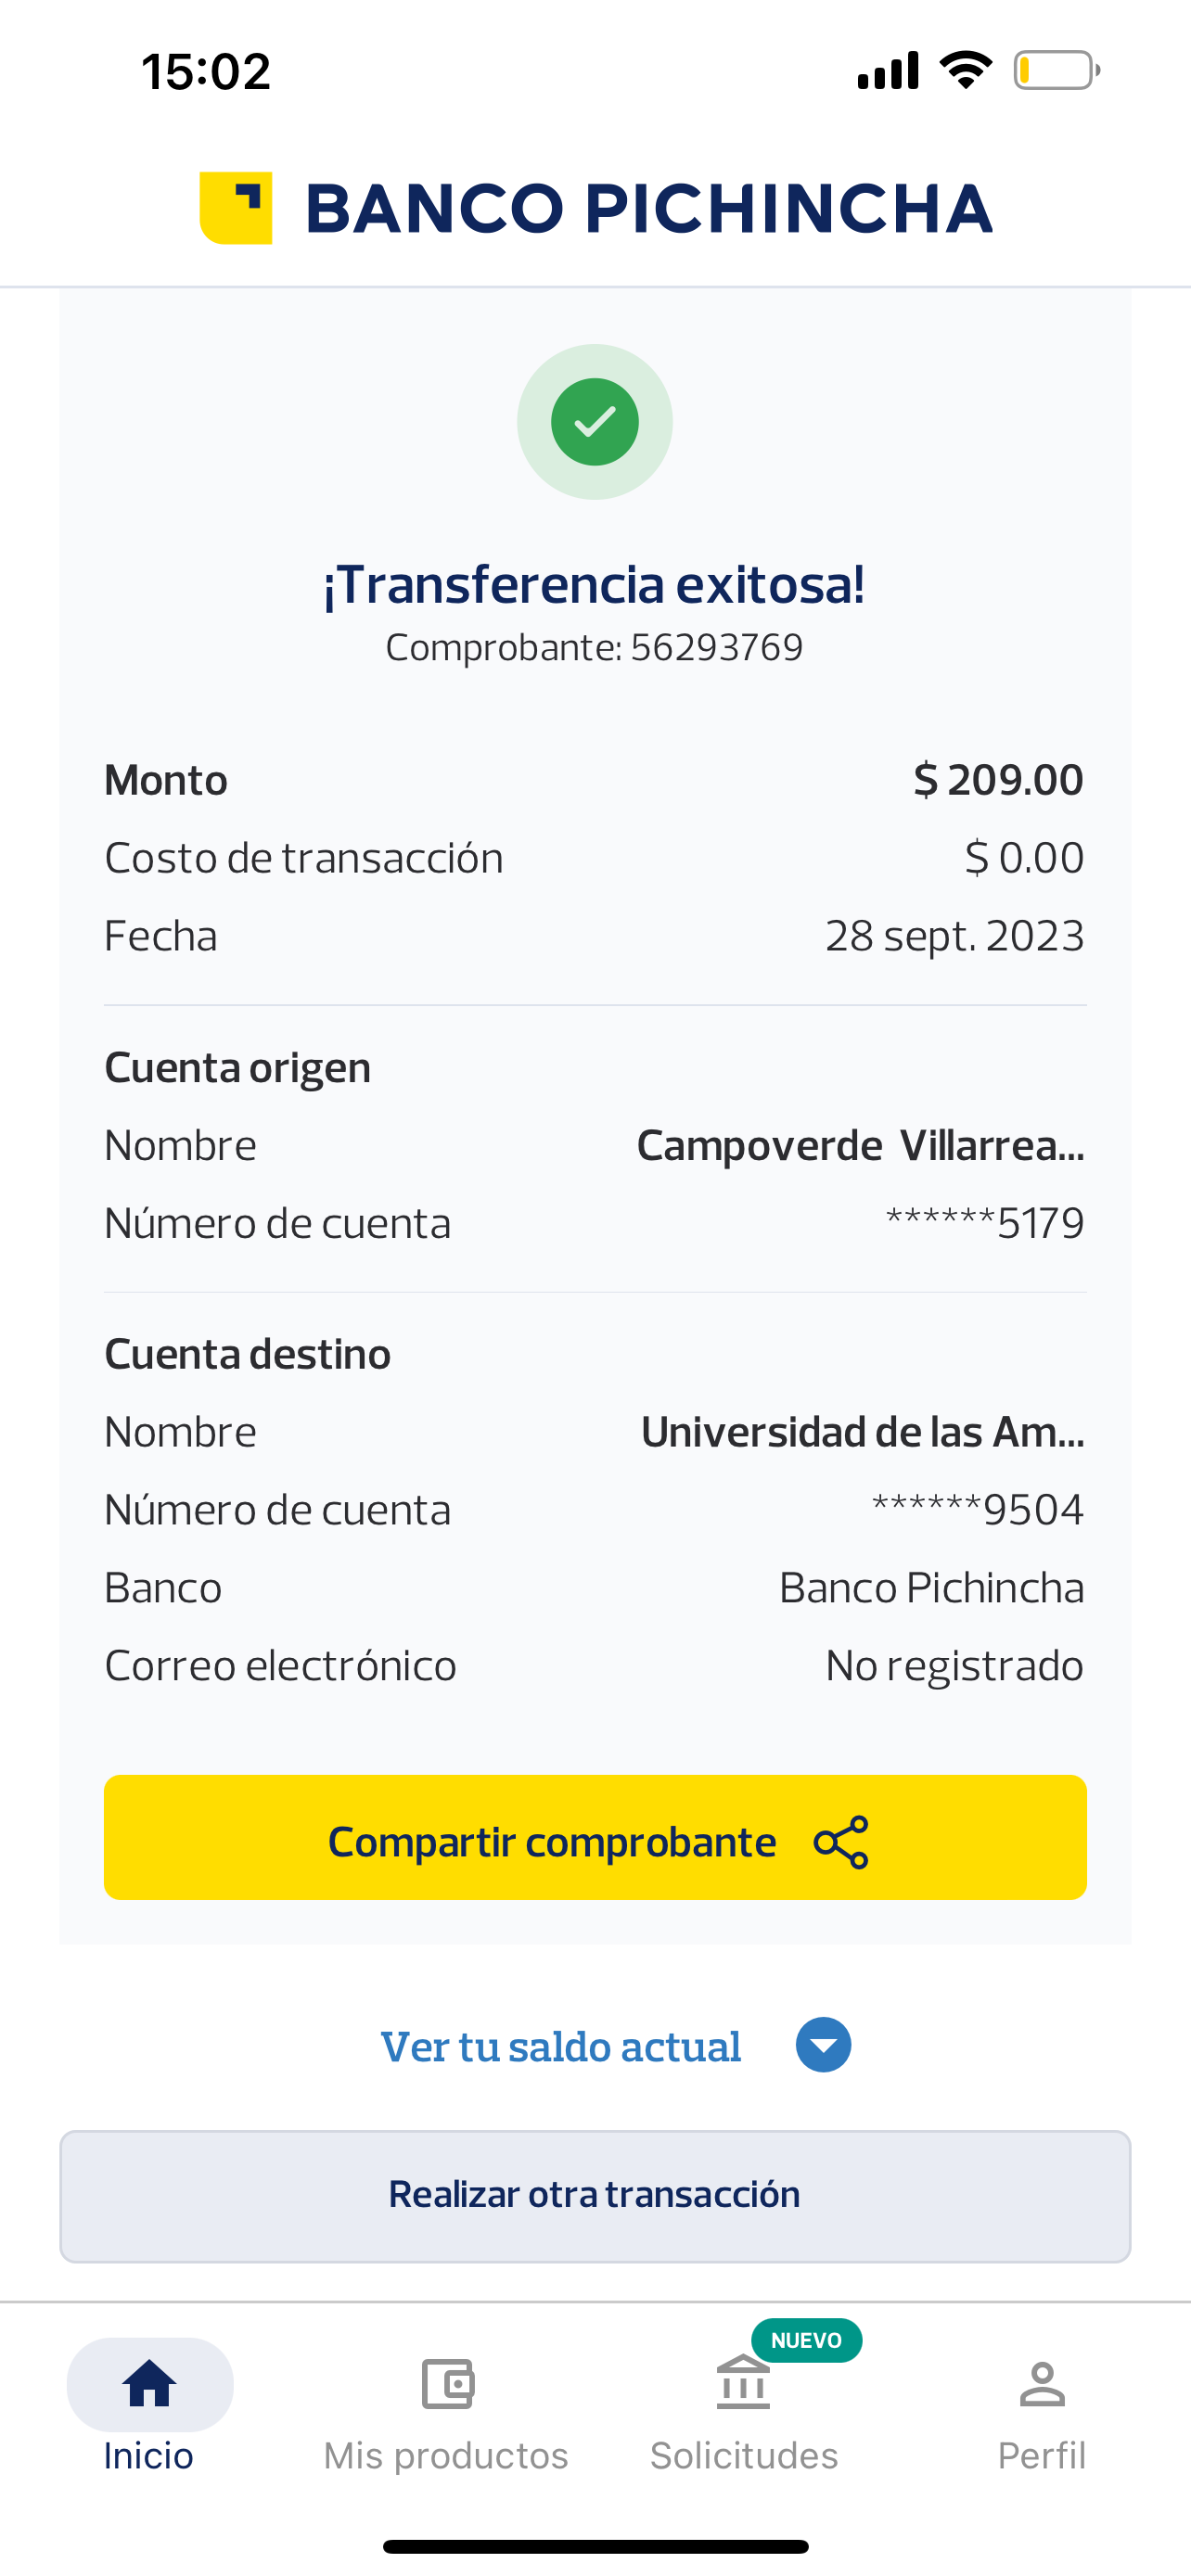Tap the NUEVO badge on Solicitudes
Viewport: 1191px width, 2576px height.
[x=806, y=2341]
